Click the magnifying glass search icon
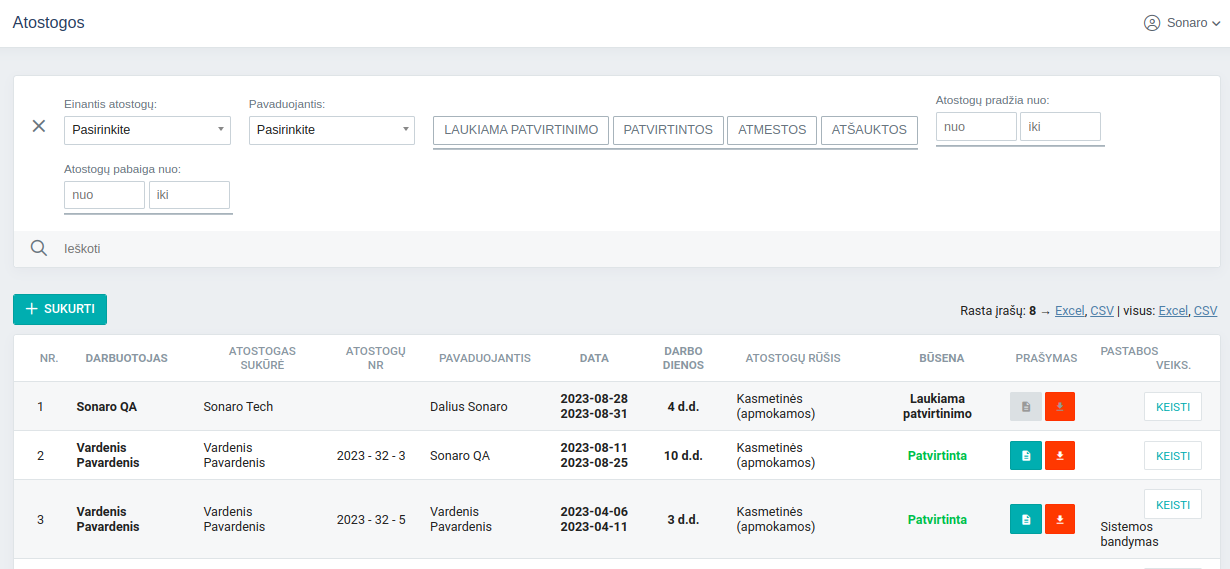The image size is (1230, 569). tap(39, 249)
